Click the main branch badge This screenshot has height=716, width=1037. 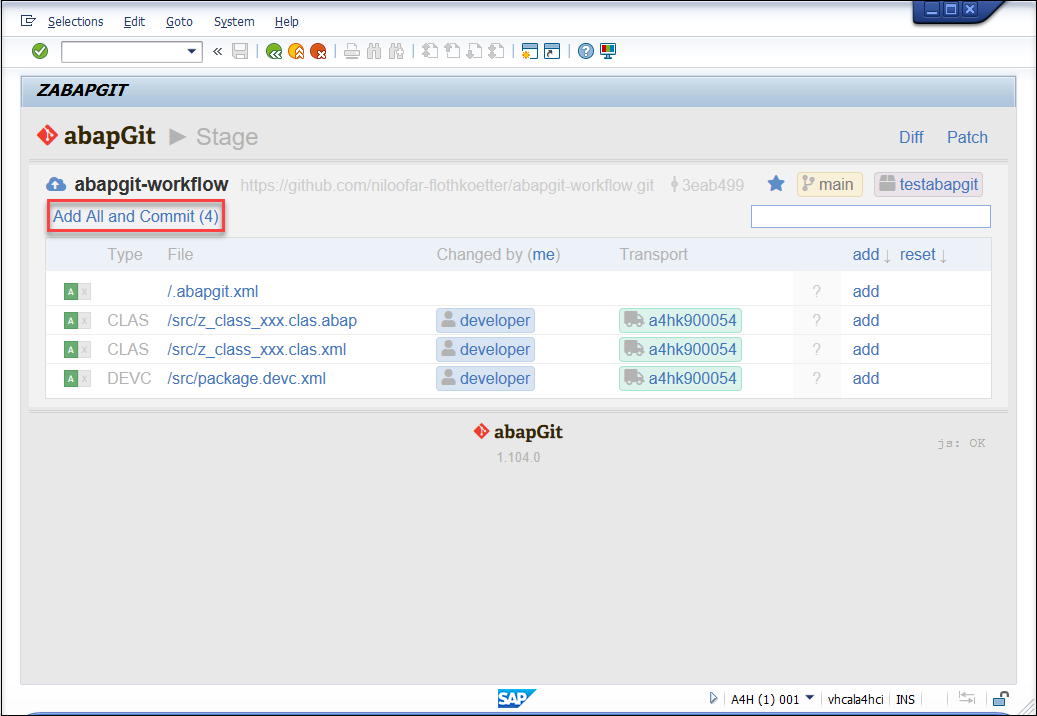829,184
